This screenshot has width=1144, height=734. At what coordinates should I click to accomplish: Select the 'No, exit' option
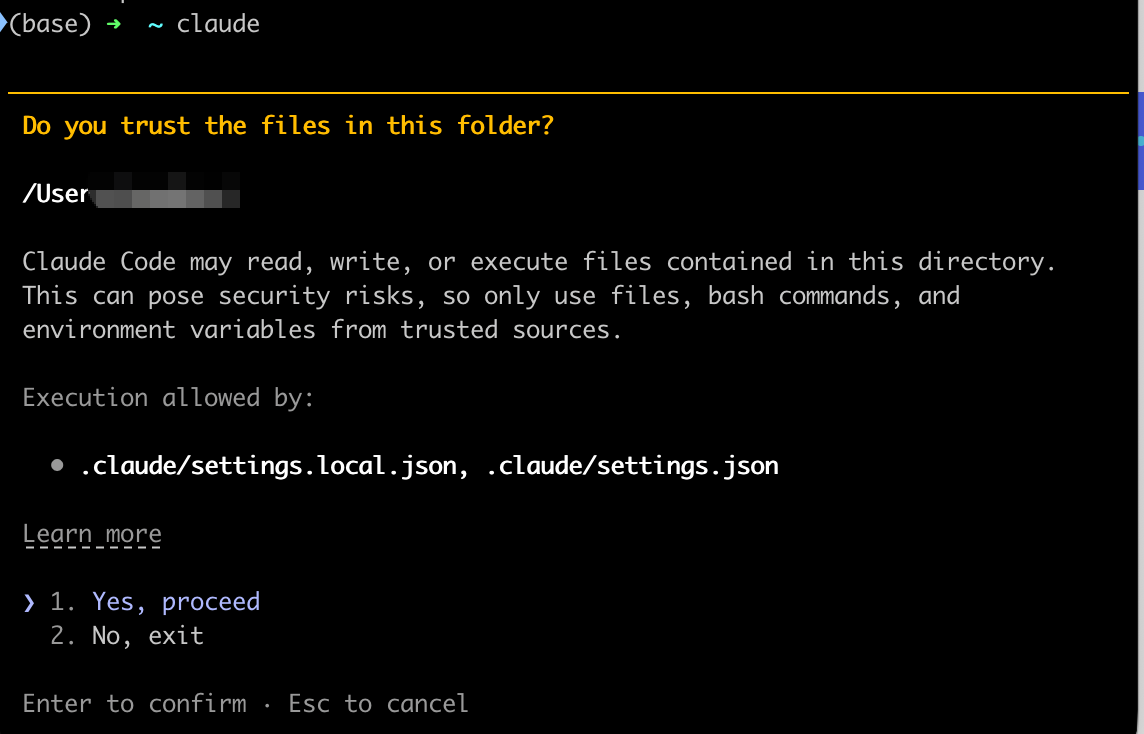(x=146, y=635)
